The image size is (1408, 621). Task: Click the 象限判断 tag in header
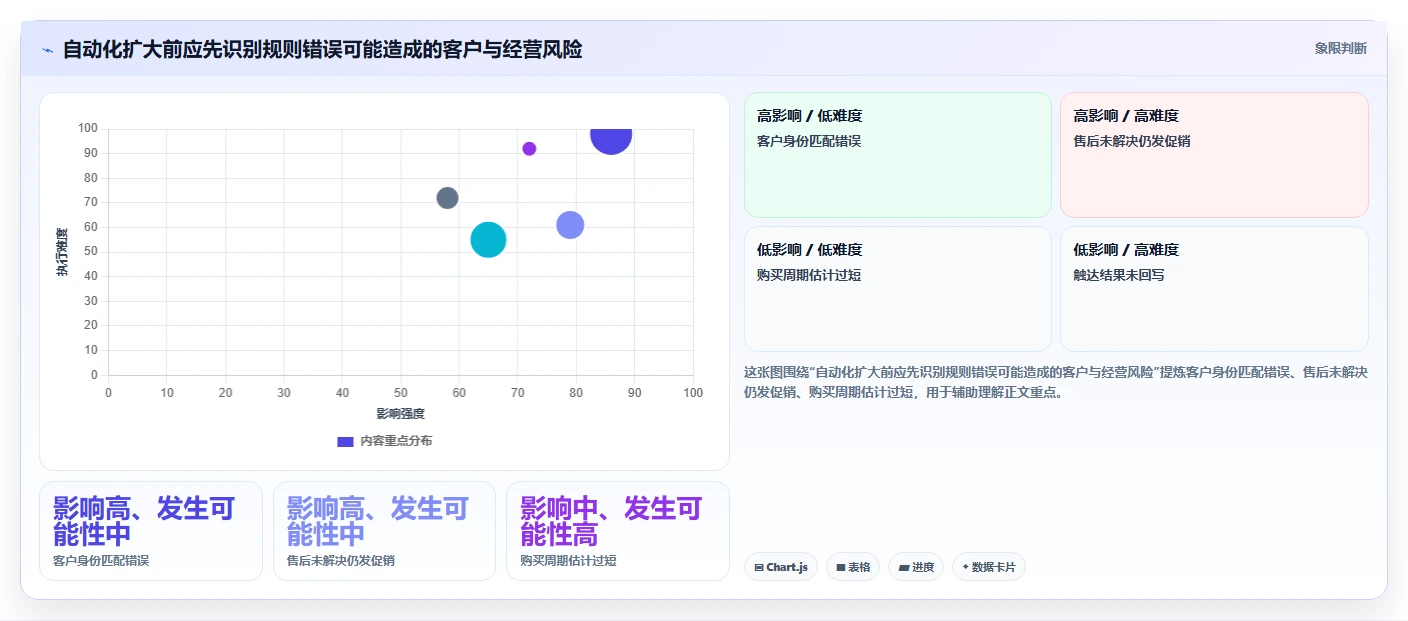click(1340, 48)
